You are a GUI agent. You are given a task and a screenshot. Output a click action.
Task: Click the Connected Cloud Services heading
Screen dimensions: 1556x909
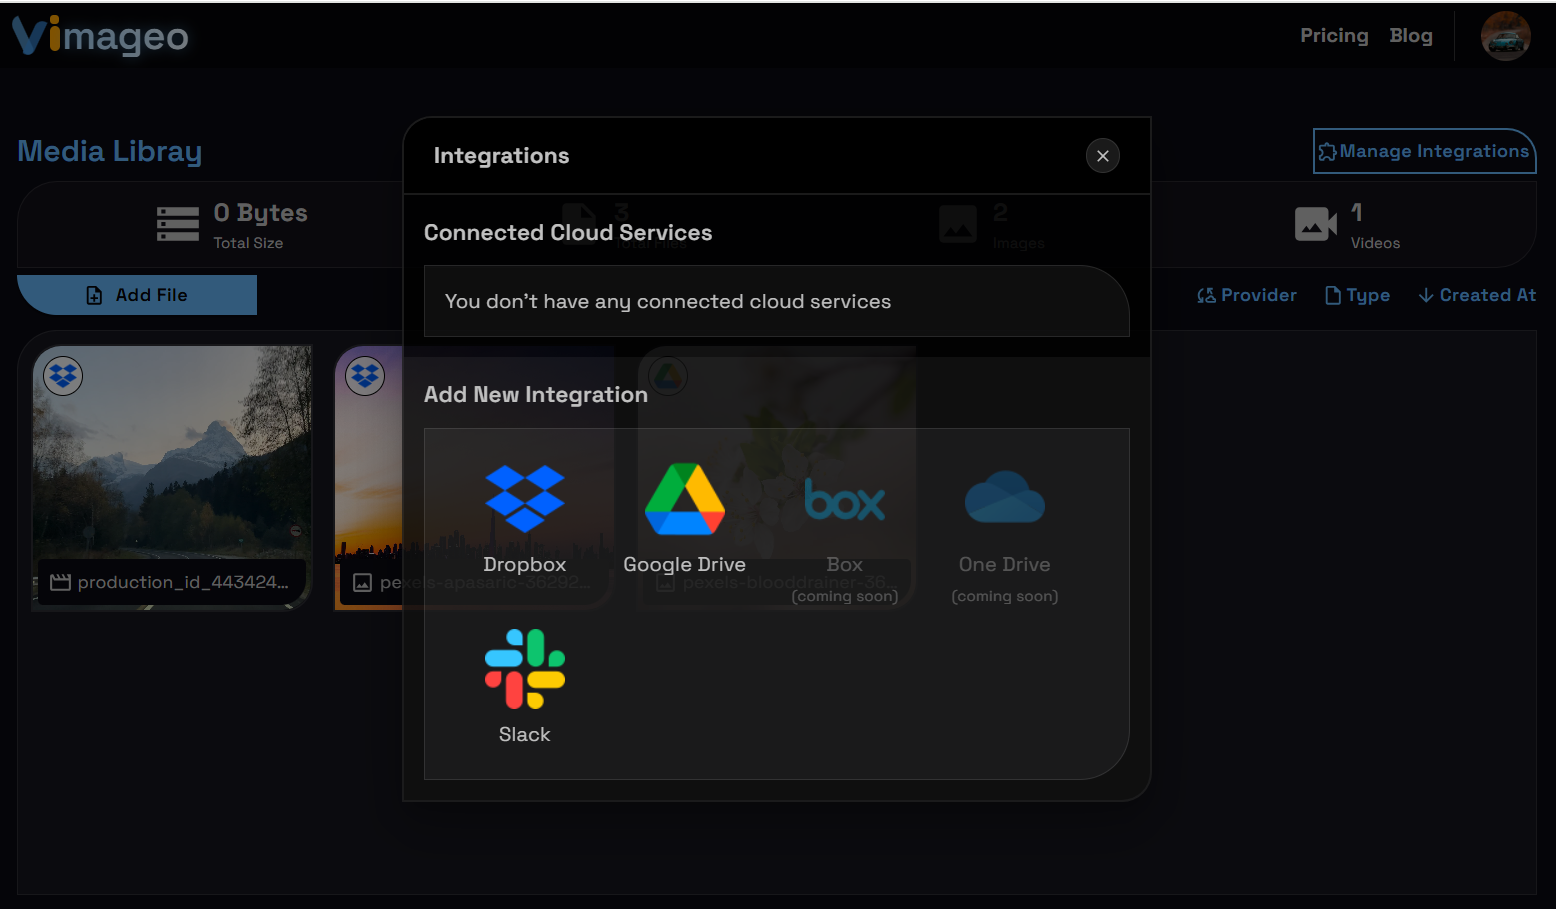[568, 233]
